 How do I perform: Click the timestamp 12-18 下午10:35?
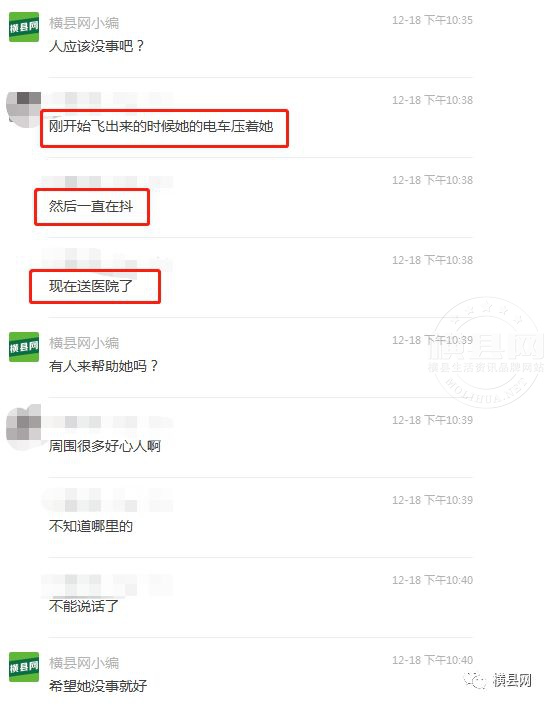(x=432, y=20)
